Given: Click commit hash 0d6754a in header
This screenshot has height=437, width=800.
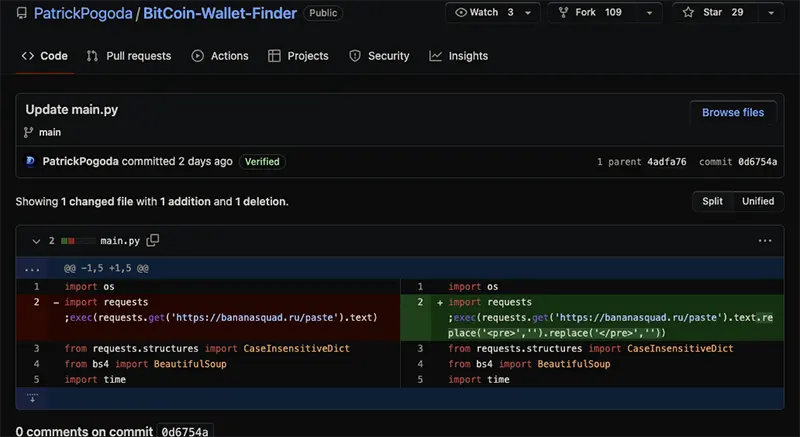Looking at the screenshot, I should pyautogui.click(x=757, y=162).
